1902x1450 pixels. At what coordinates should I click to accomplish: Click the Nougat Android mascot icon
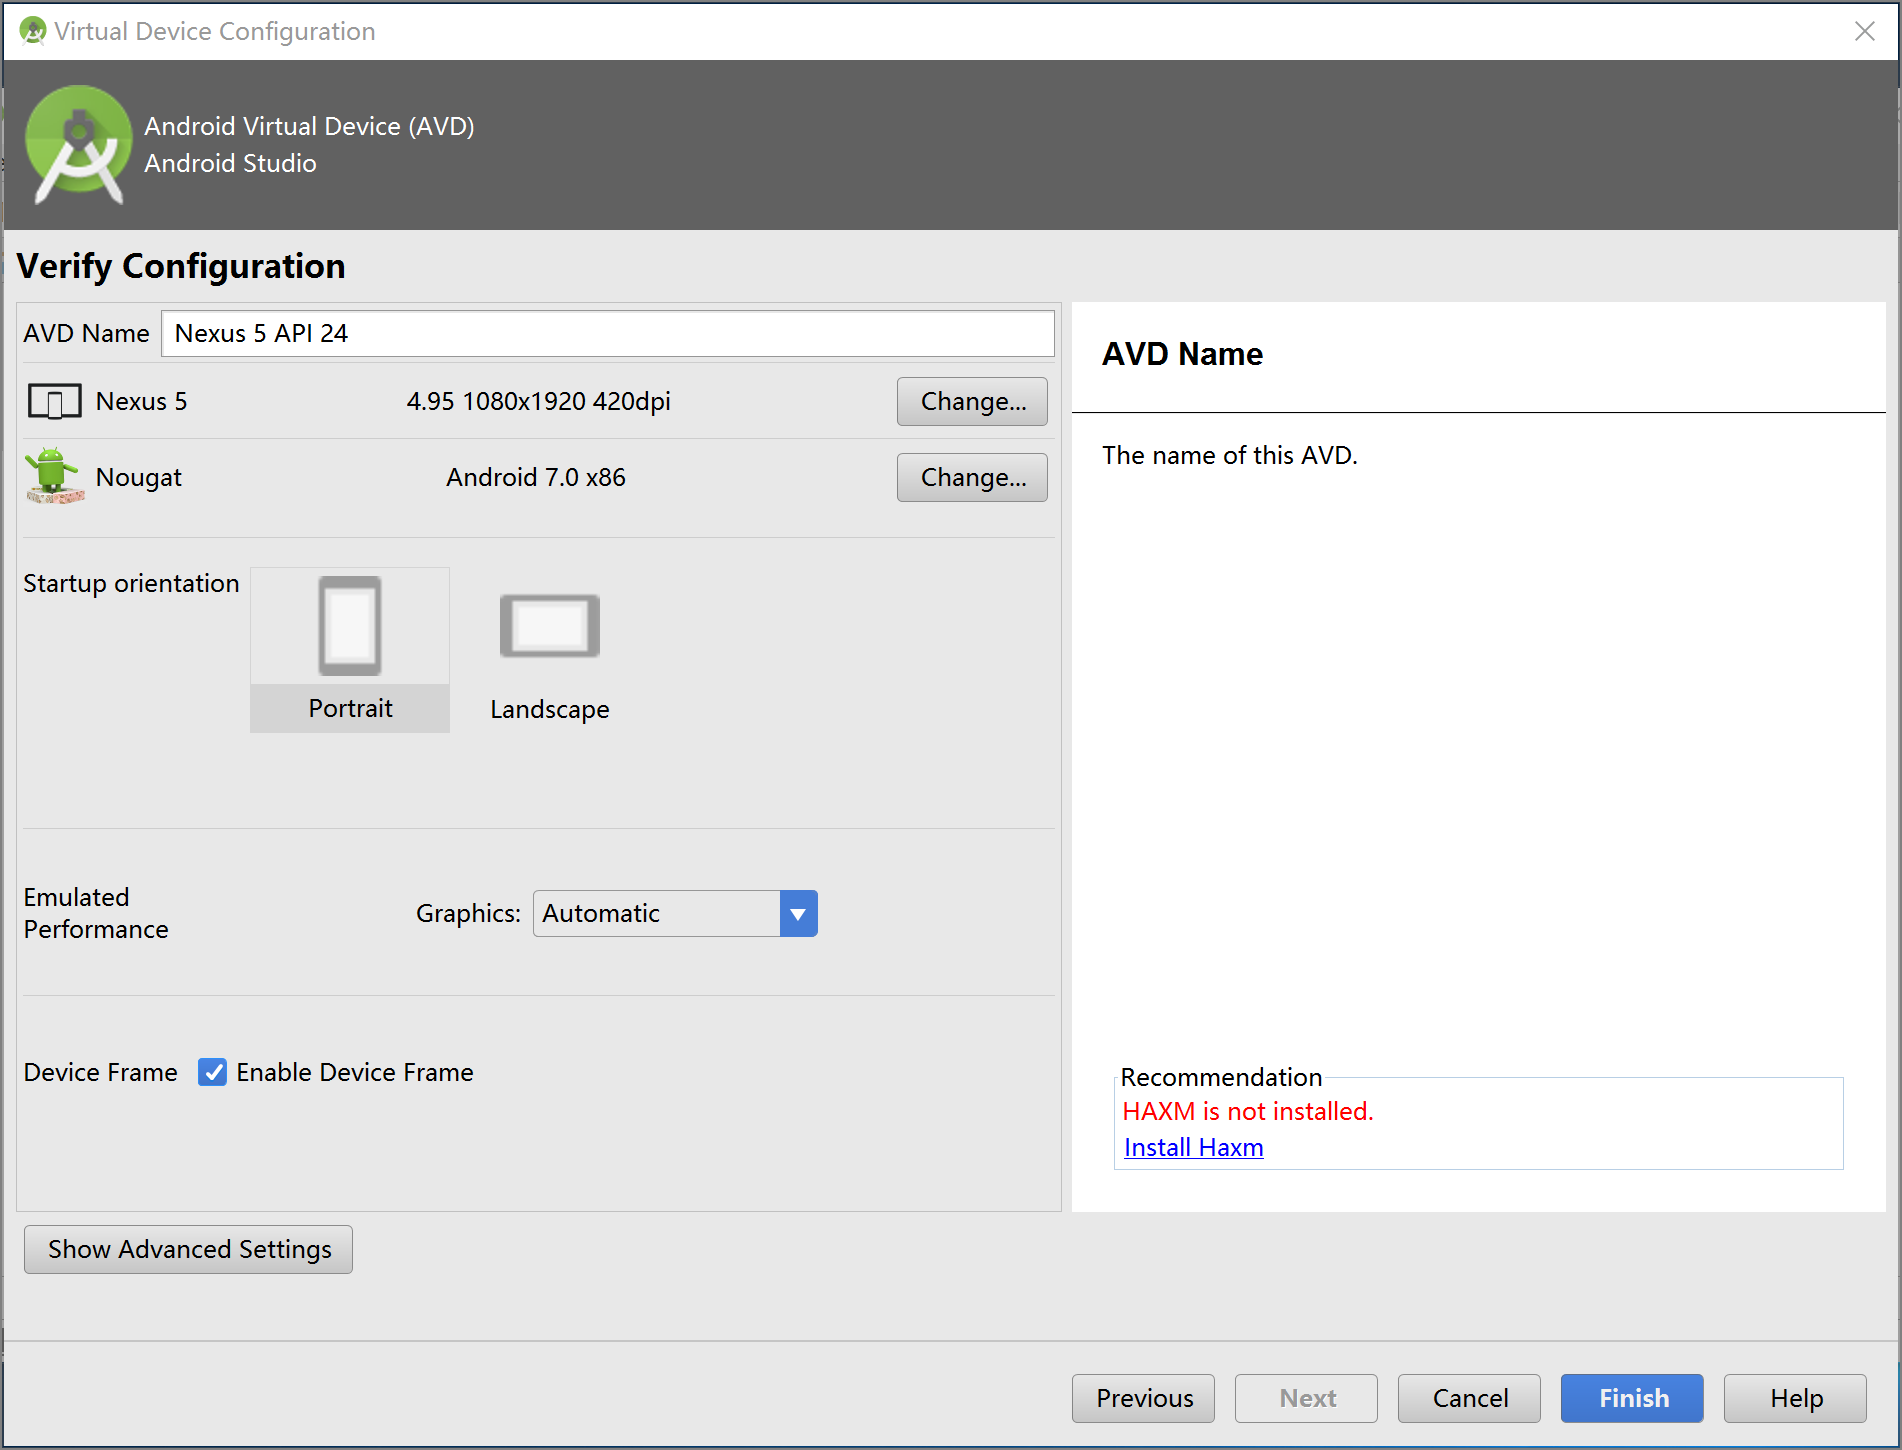(x=54, y=476)
